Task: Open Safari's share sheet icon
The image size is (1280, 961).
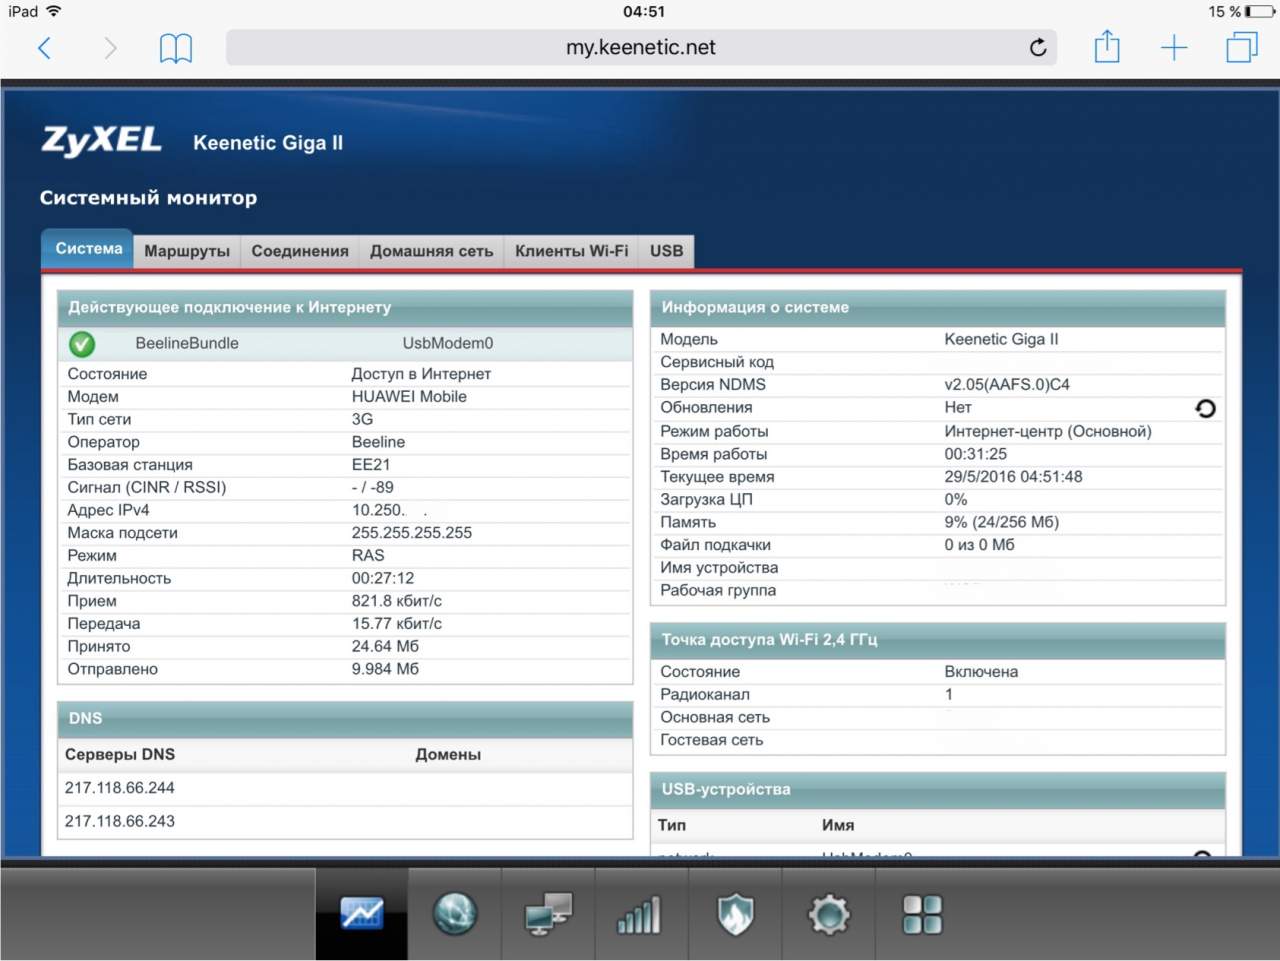Action: click(x=1107, y=47)
